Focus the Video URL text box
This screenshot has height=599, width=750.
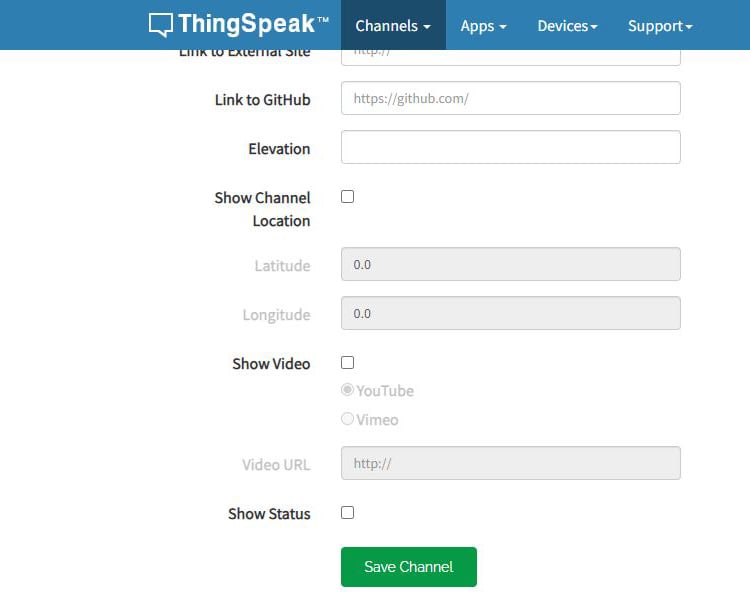(510, 464)
